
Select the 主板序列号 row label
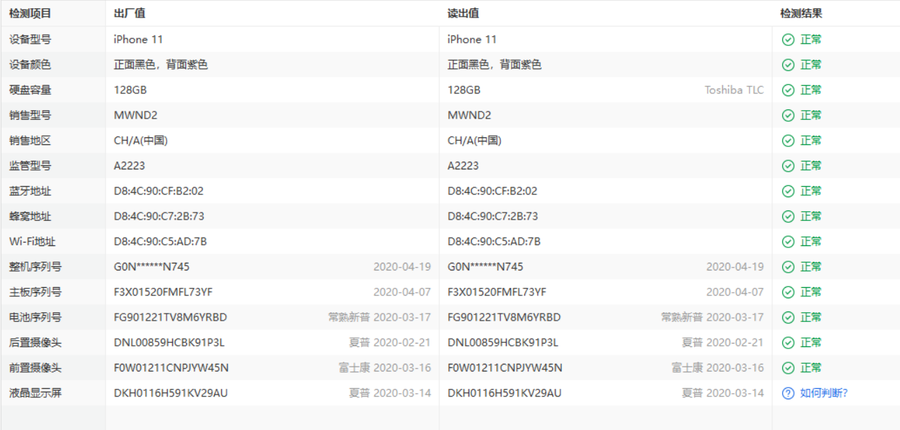point(35,292)
